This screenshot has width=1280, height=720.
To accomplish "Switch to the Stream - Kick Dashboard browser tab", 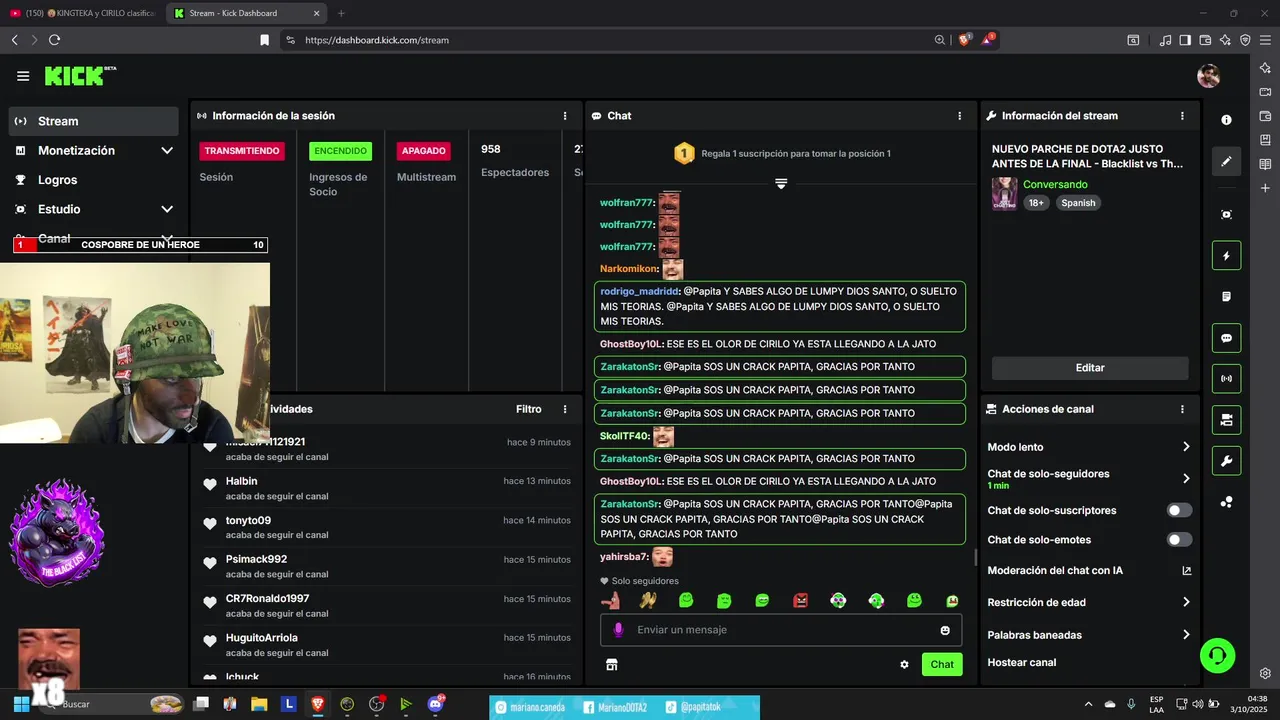I will [x=247, y=13].
